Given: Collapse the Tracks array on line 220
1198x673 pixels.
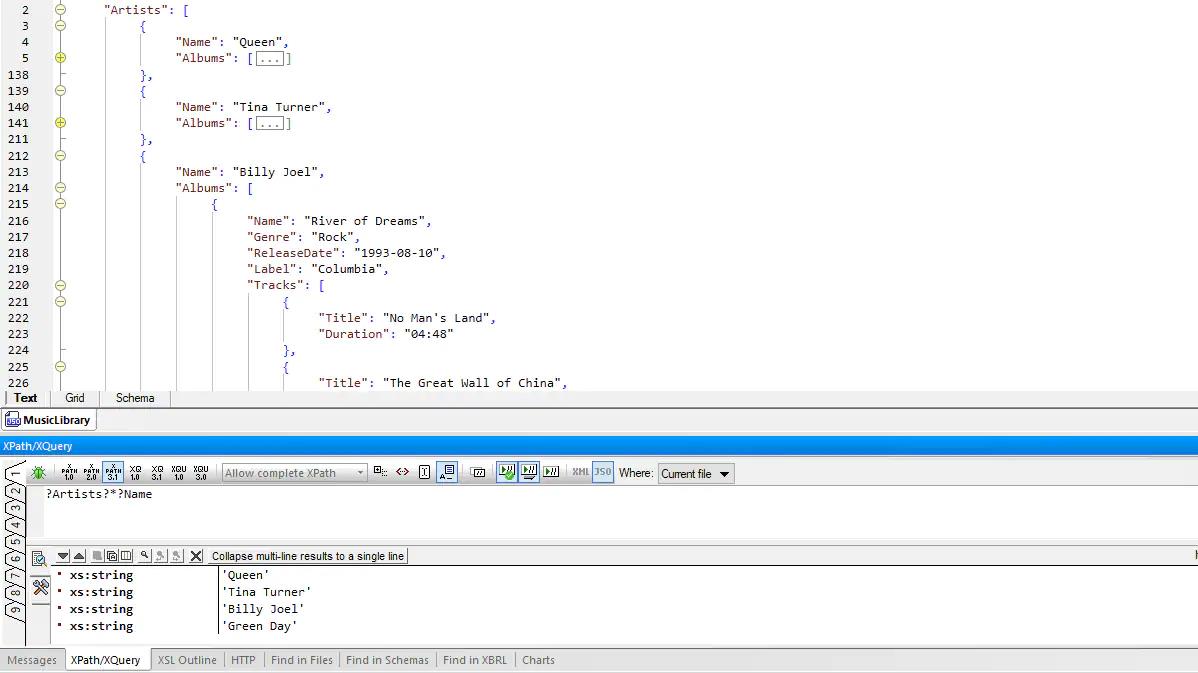Looking at the screenshot, I should pos(60,286).
